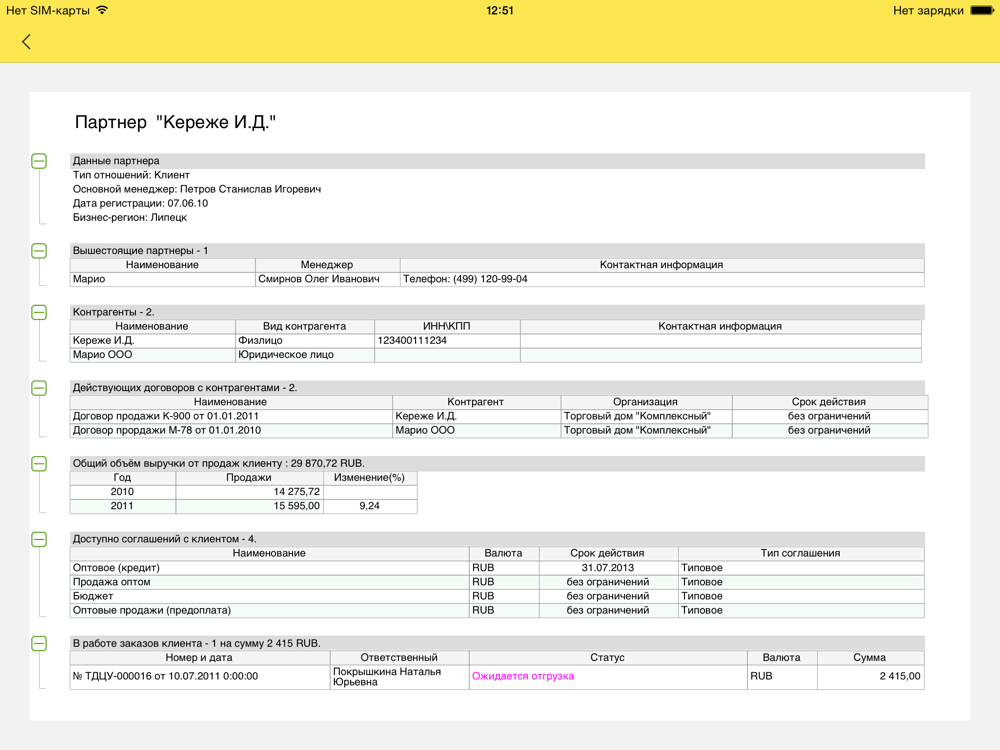The image size is (1000, 750).
Task: Collapse the Контрагенты section
Action: [x=39, y=313]
